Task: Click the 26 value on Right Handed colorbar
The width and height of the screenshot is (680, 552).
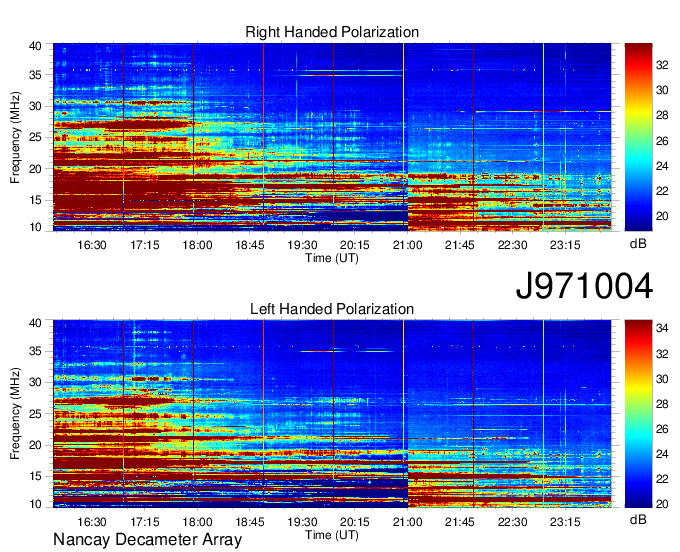Action: click(662, 141)
